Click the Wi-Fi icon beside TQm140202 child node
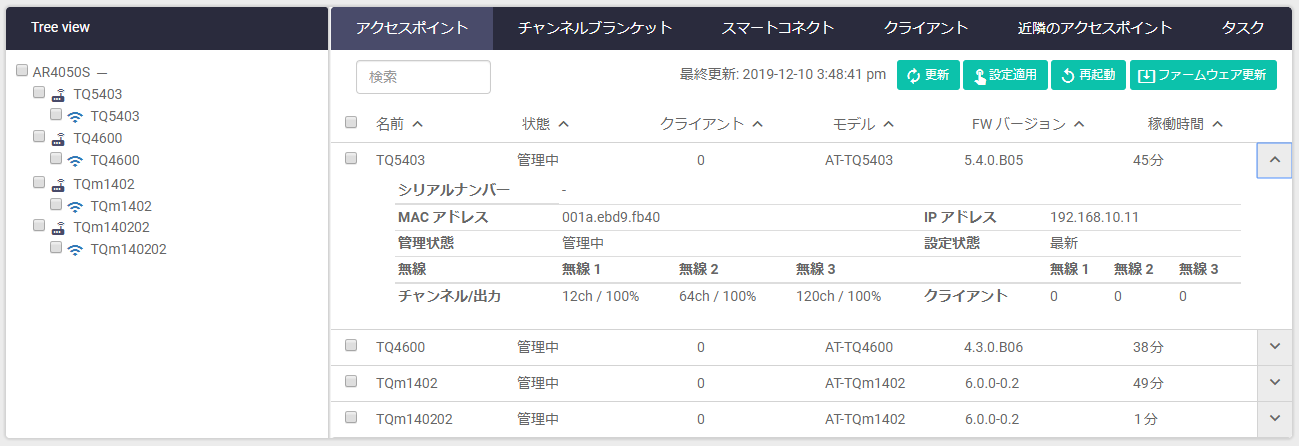The height and width of the screenshot is (446, 1299). [x=75, y=249]
